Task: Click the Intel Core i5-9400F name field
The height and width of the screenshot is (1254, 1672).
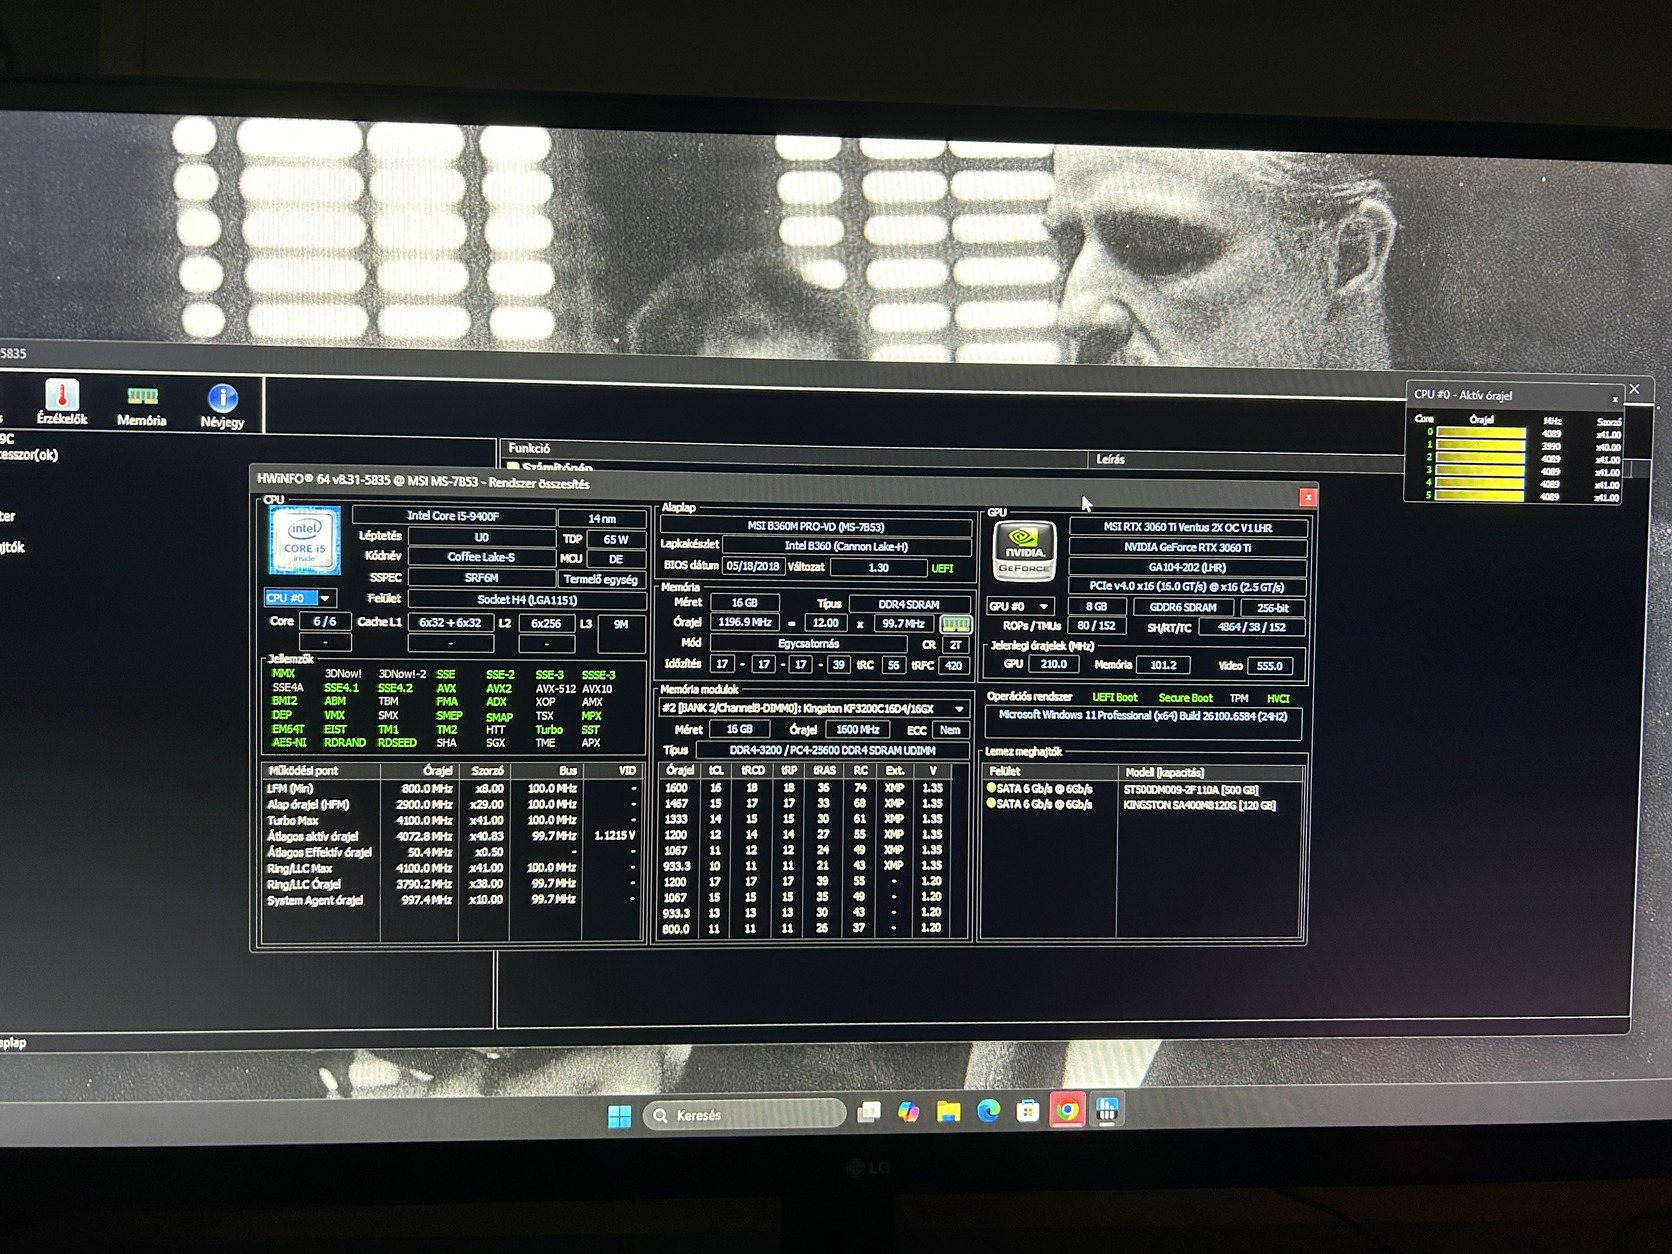Action: click(x=453, y=516)
